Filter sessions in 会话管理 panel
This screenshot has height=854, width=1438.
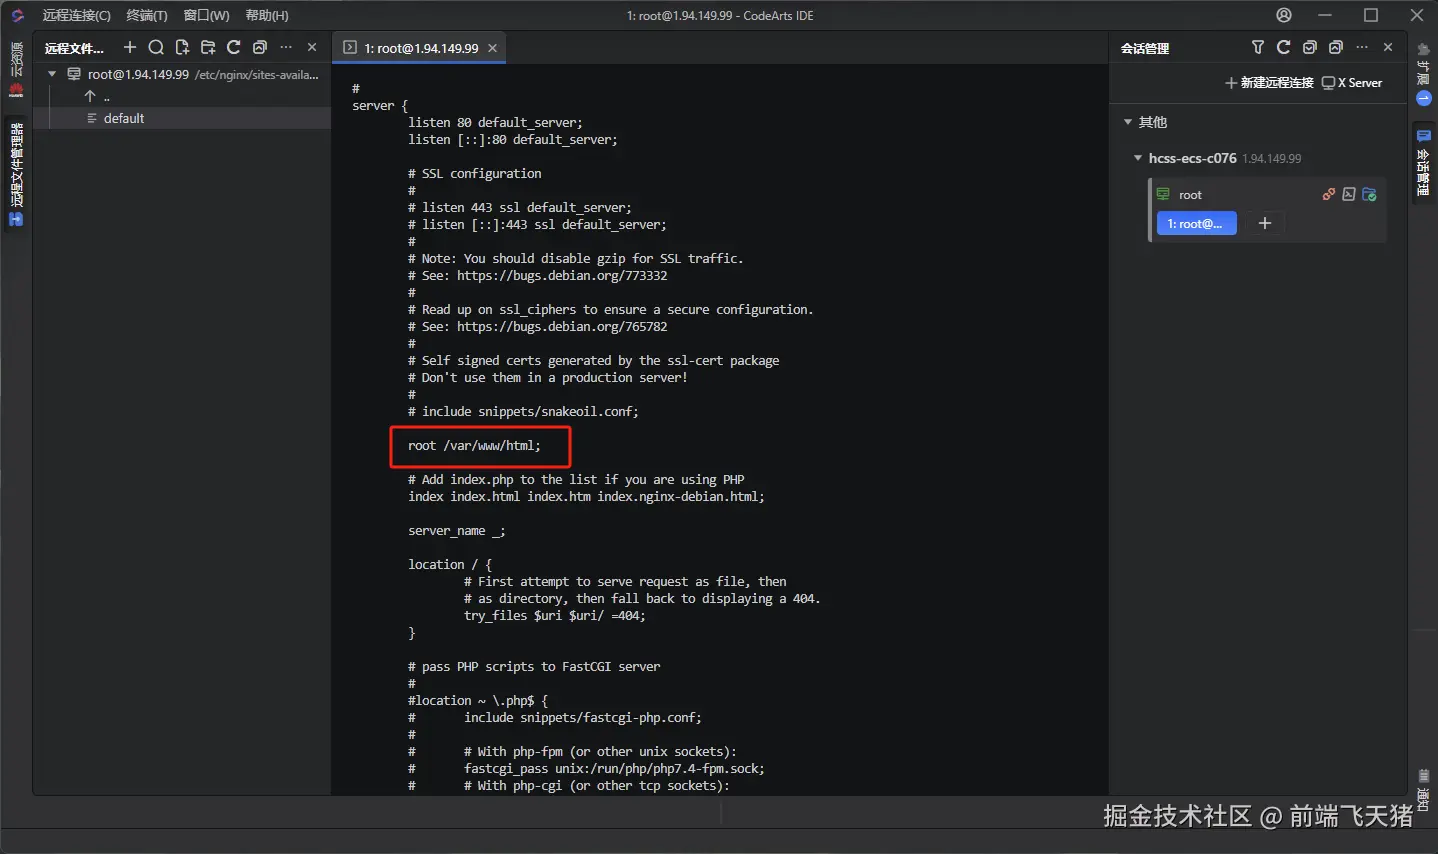point(1258,47)
